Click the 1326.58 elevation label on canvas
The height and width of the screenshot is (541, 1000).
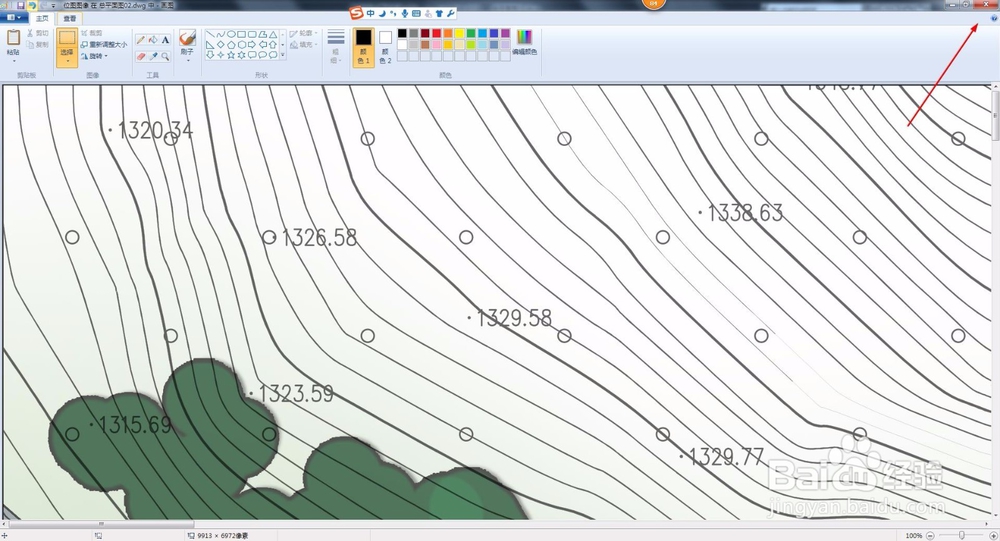319,238
